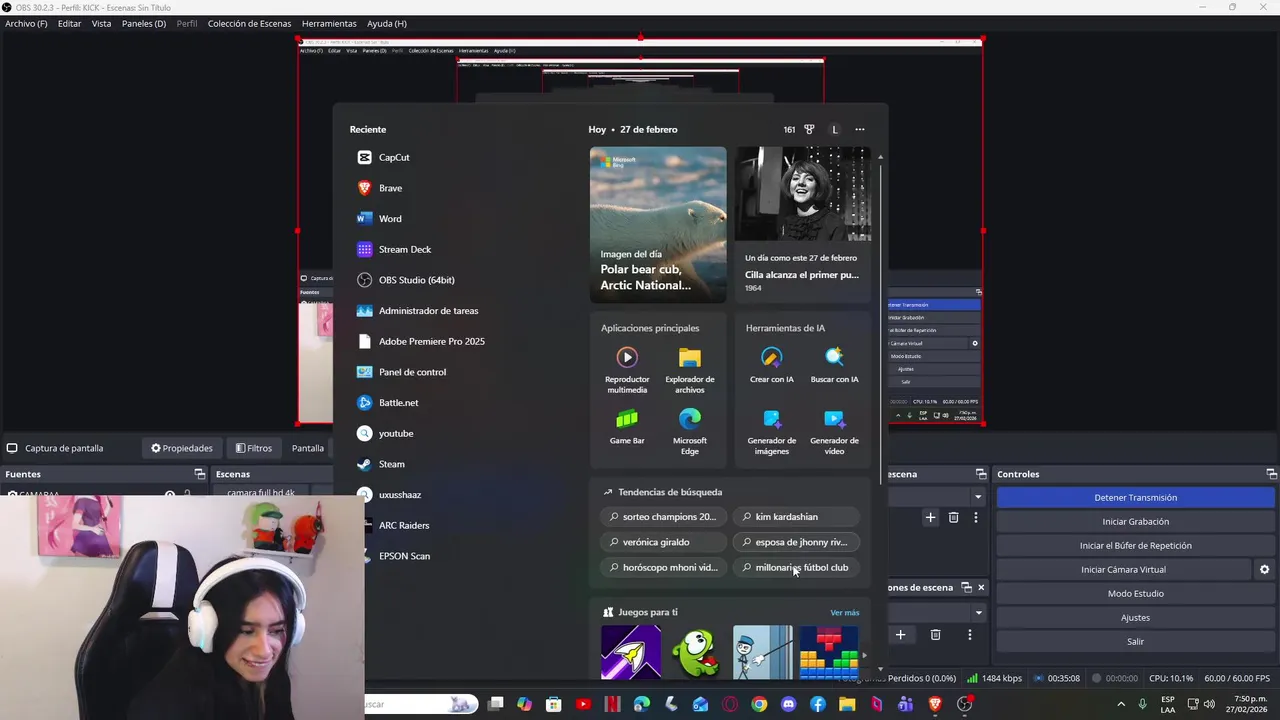Click Iniciar el Búfer de Repetición

coord(1135,546)
